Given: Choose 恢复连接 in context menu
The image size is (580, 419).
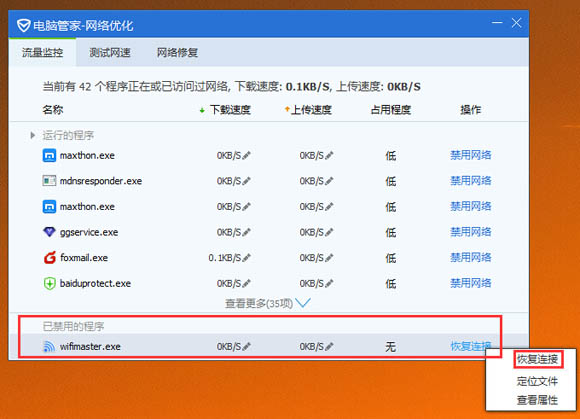Looking at the screenshot, I should (537, 359).
